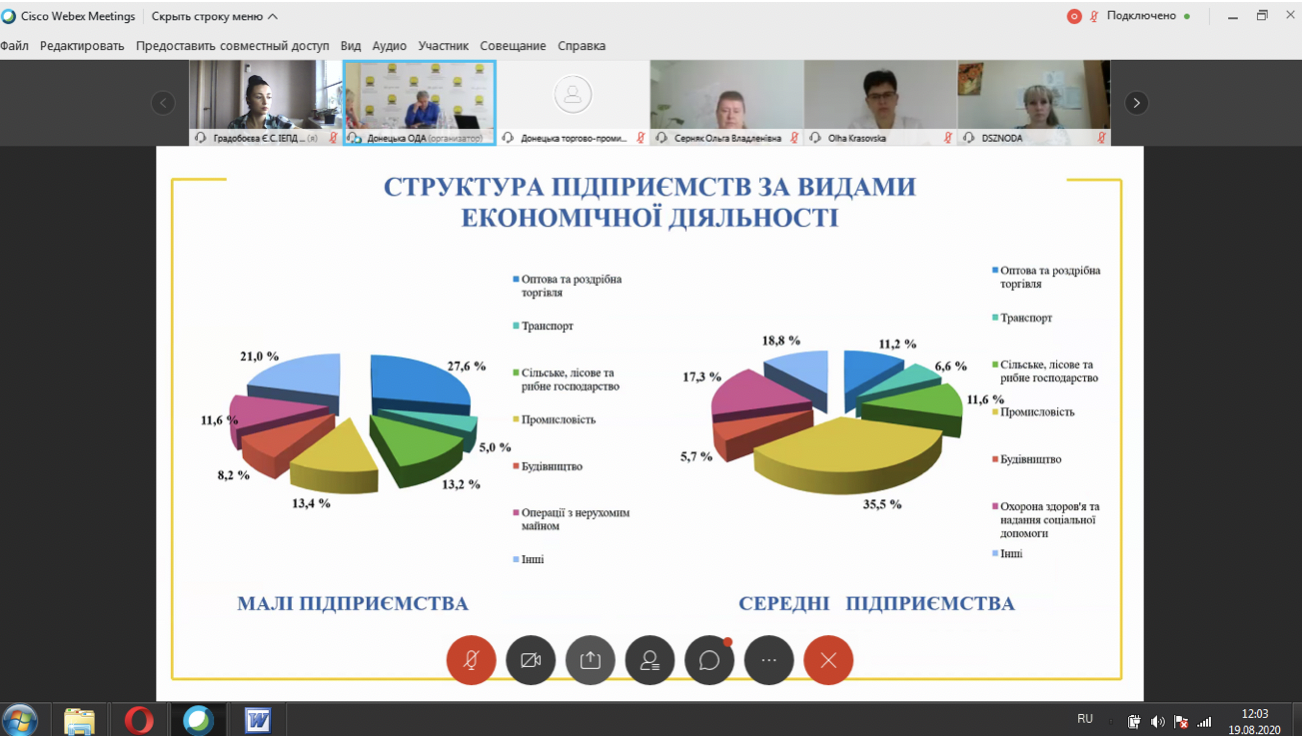
Task: Open the Вид menu
Action: (350, 46)
